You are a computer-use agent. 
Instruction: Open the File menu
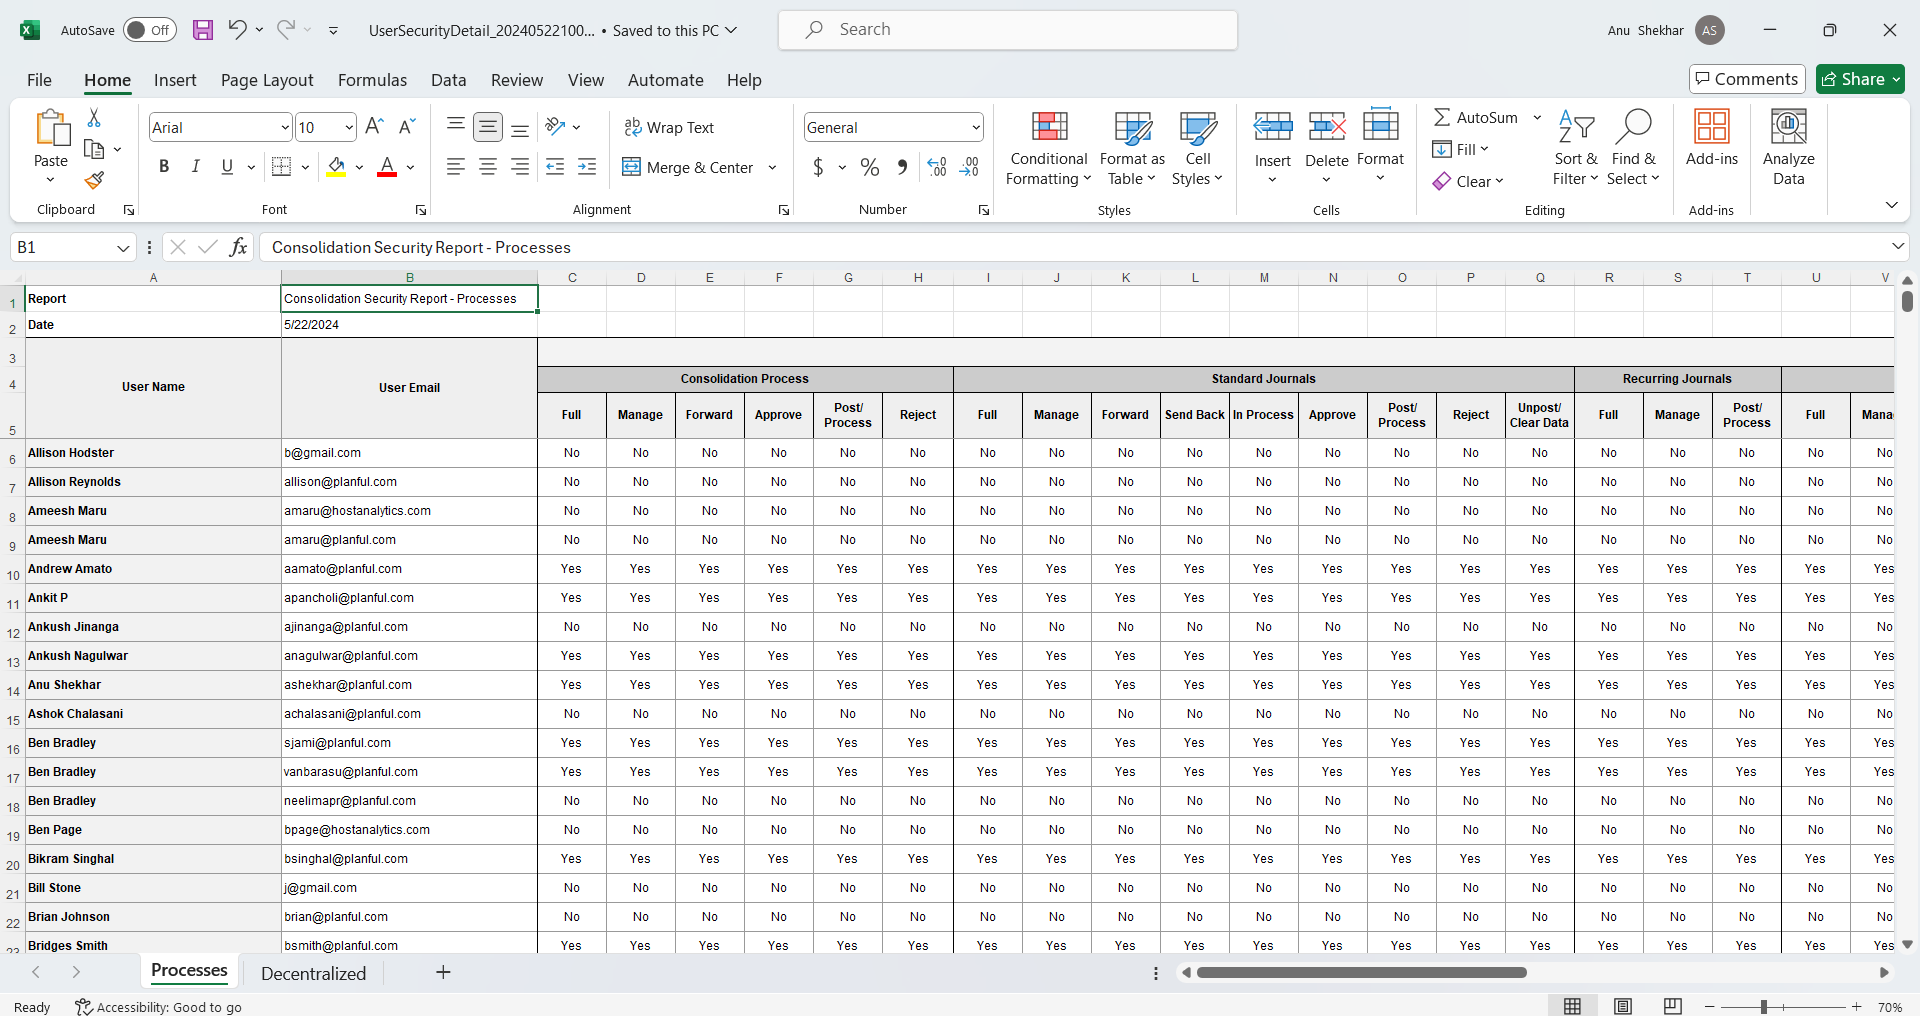(x=39, y=80)
